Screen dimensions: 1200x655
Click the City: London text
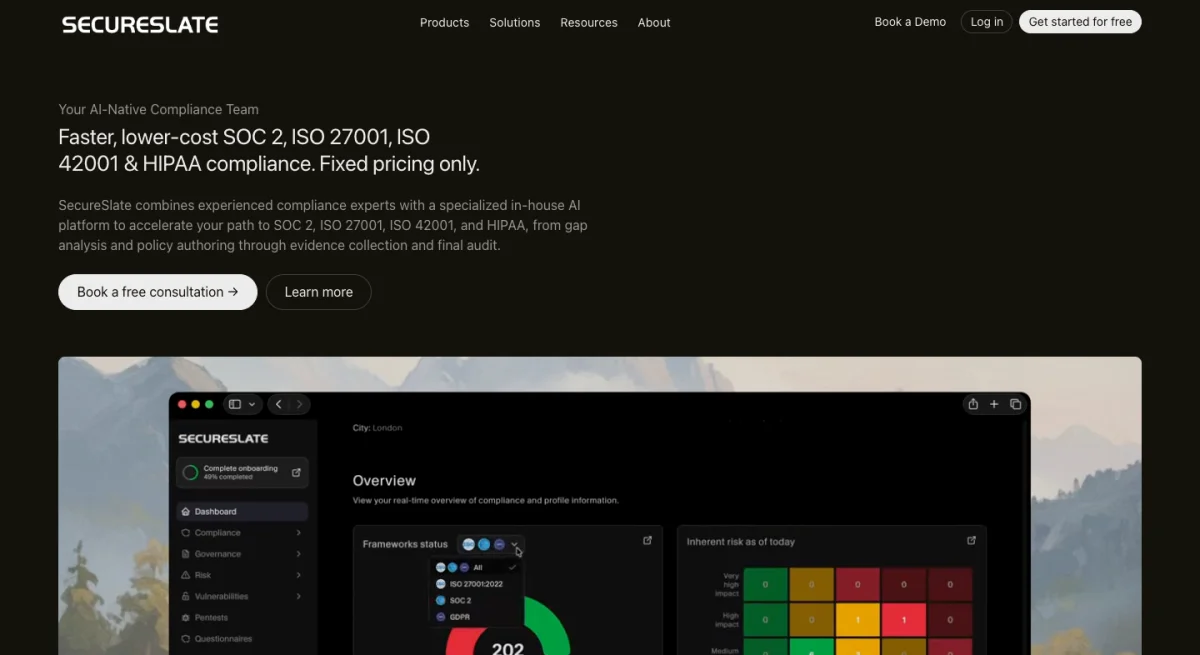click(x=378, y=428)
